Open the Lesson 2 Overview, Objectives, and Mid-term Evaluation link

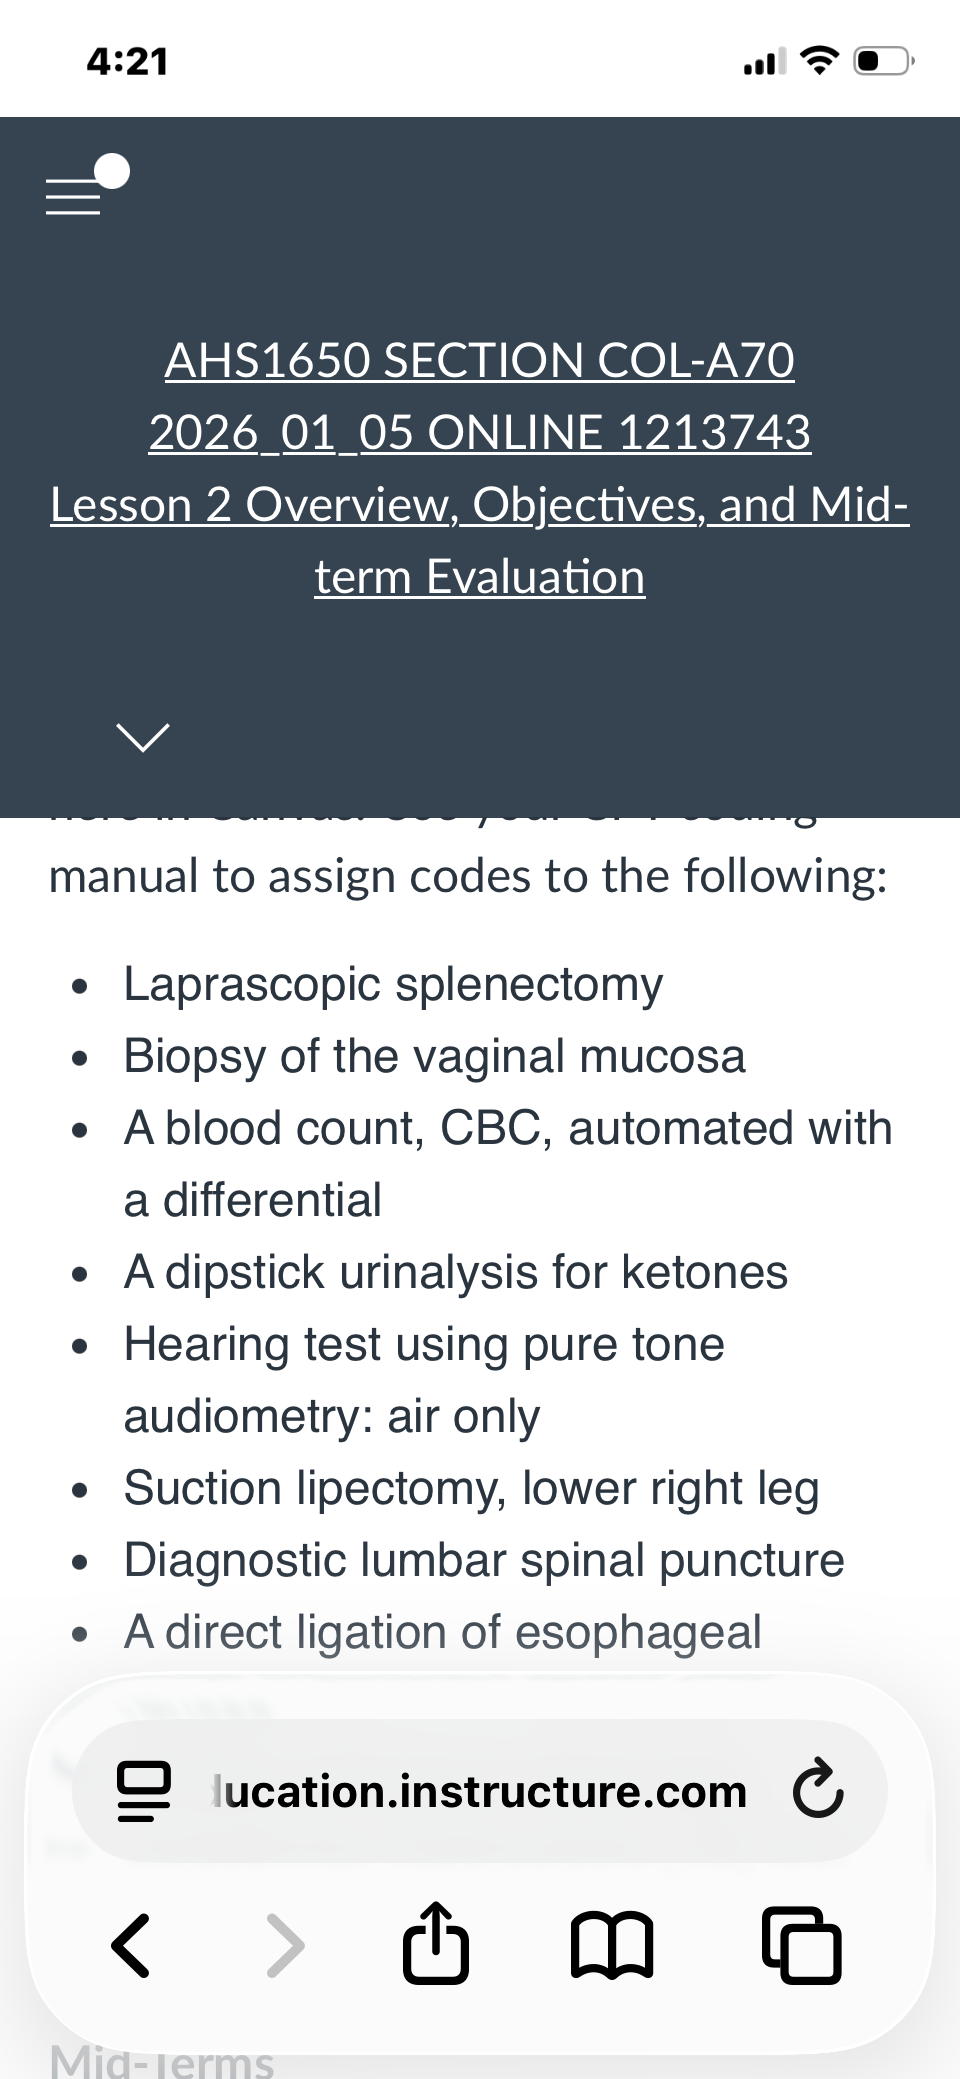pyautogui.click(x=480, y=540)
